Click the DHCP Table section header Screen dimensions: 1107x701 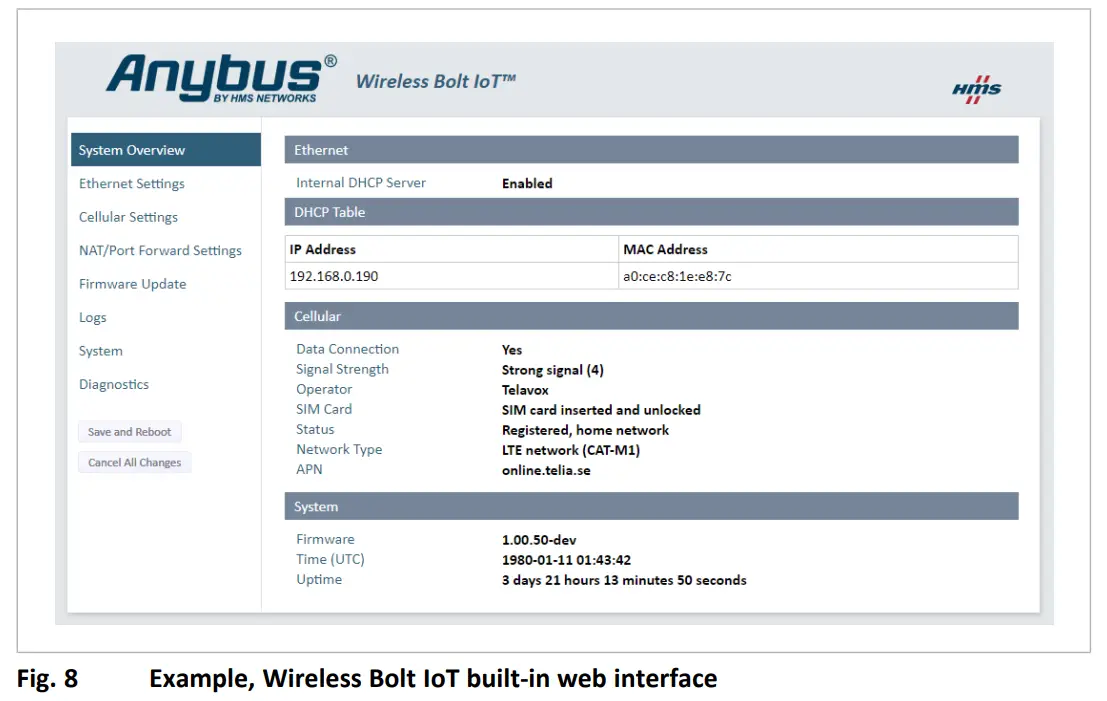(330, 212)
